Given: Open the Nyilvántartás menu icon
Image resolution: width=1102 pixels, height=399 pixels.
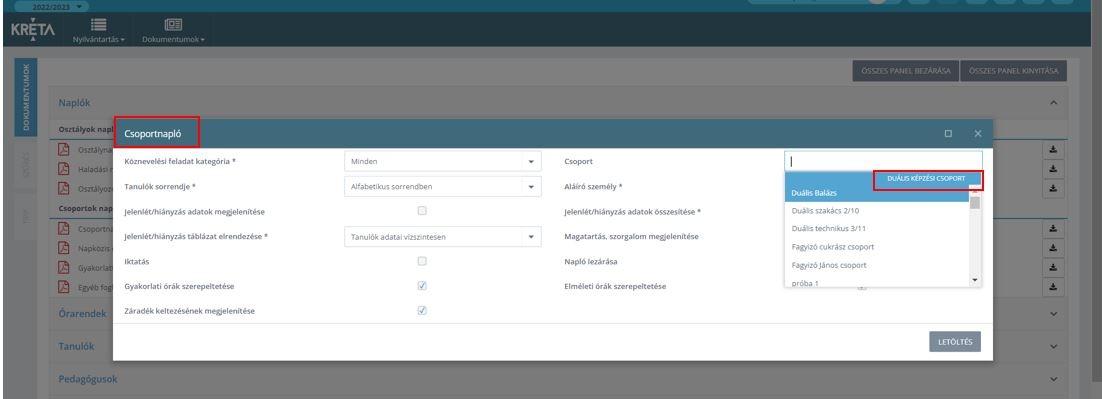Looking at the screenshot, I should (x=98, y=25).
